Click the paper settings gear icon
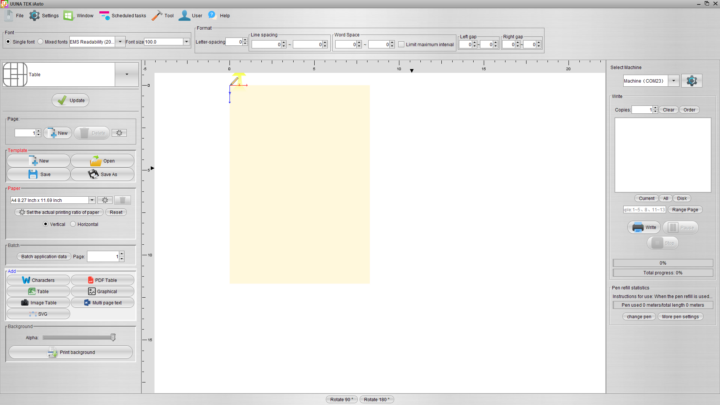This screenshot has height=405, width=720. click(x=105, y=200)
